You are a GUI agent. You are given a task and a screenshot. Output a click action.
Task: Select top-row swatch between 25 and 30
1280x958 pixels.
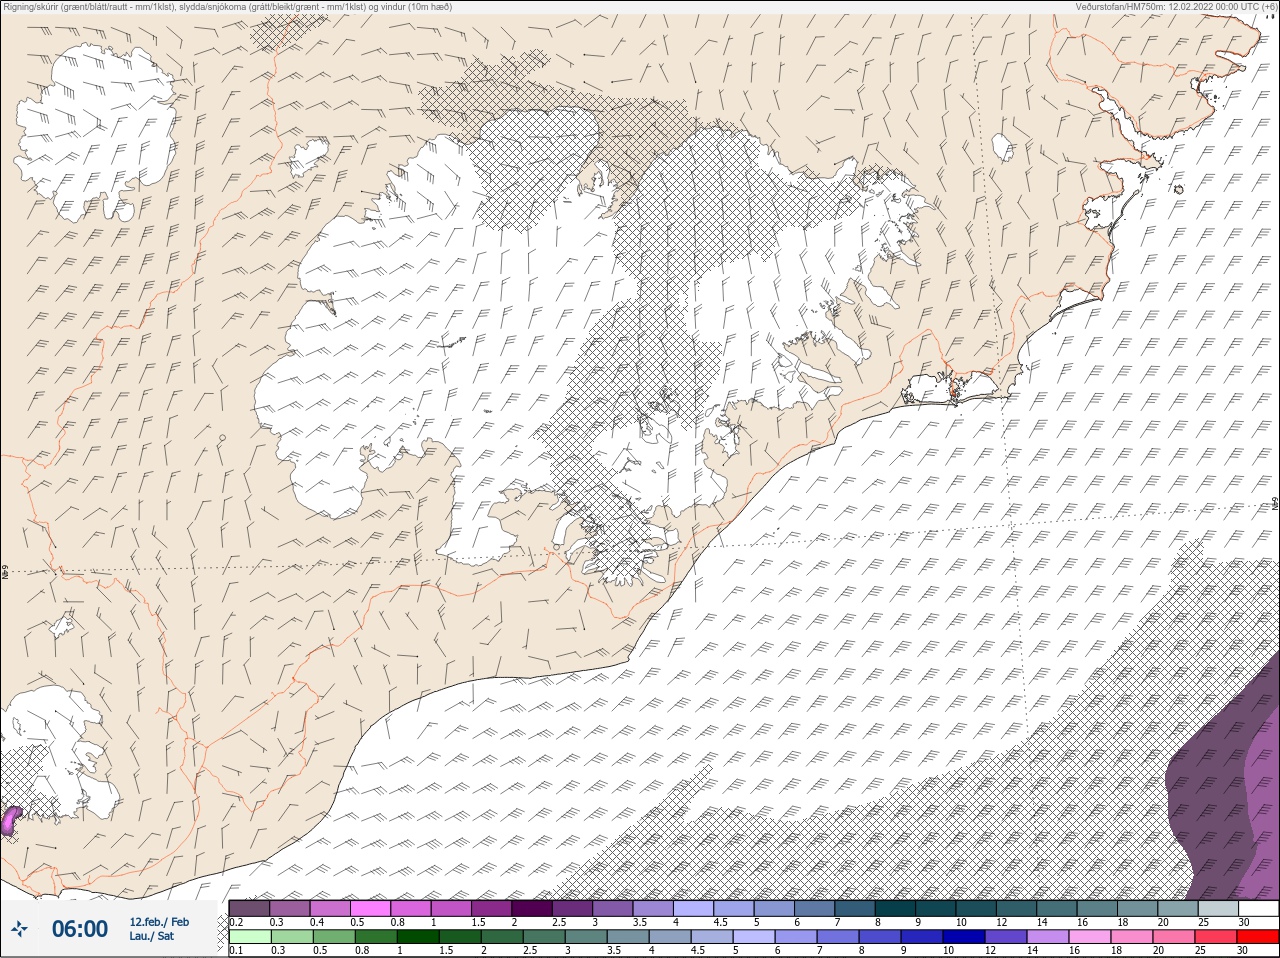click(x=1218, y=908)
